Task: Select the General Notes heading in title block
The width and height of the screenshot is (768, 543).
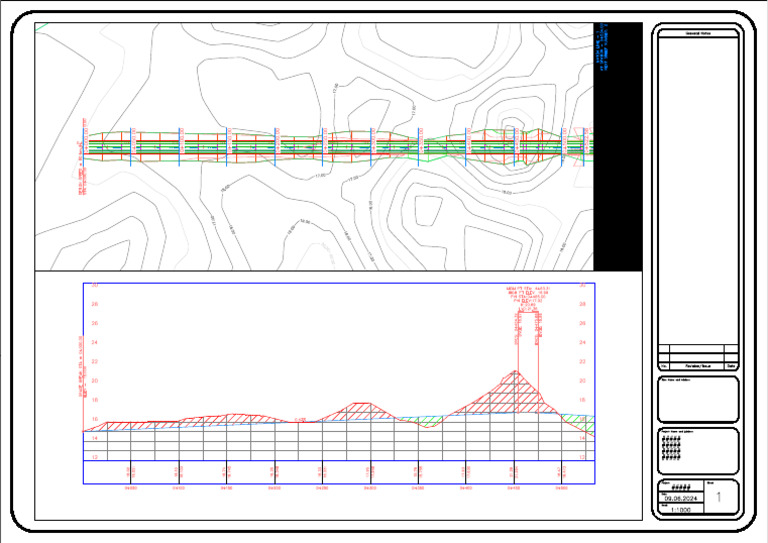Action: 698,33
